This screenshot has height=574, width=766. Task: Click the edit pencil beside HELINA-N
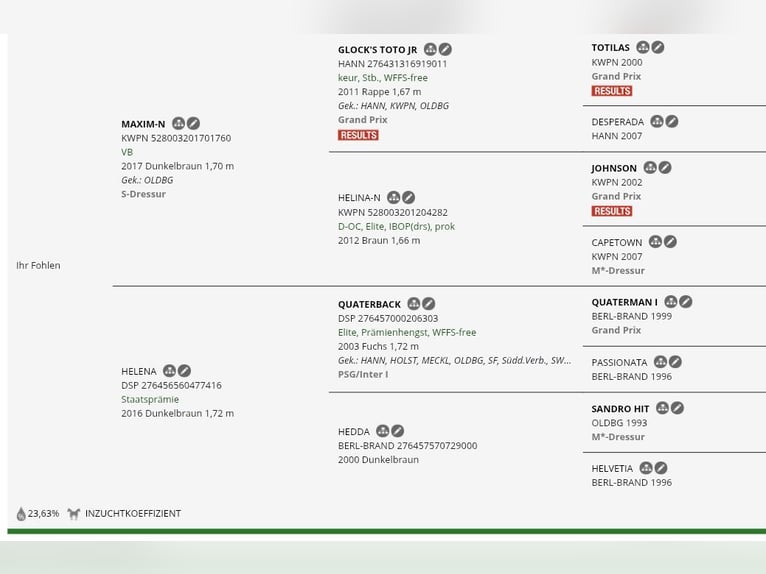[408, 197]
